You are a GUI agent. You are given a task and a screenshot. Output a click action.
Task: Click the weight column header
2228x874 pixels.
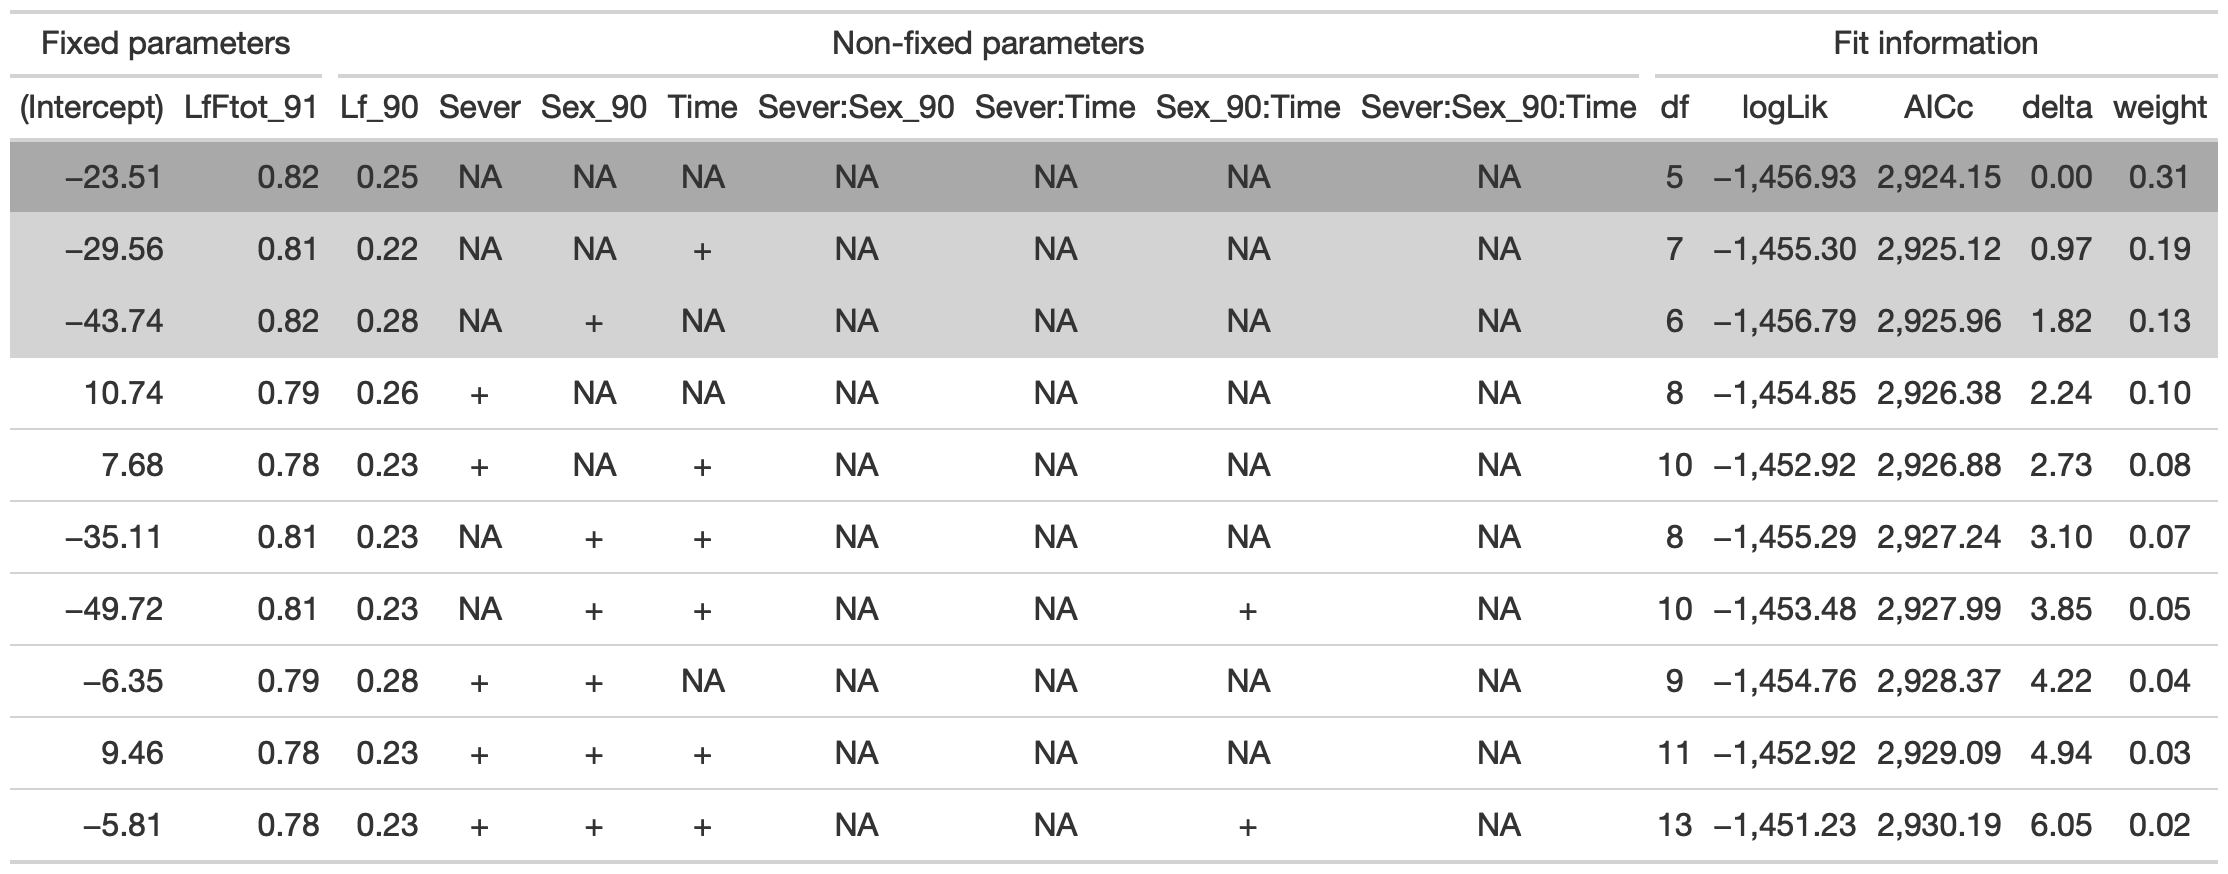coord(2159,107)
